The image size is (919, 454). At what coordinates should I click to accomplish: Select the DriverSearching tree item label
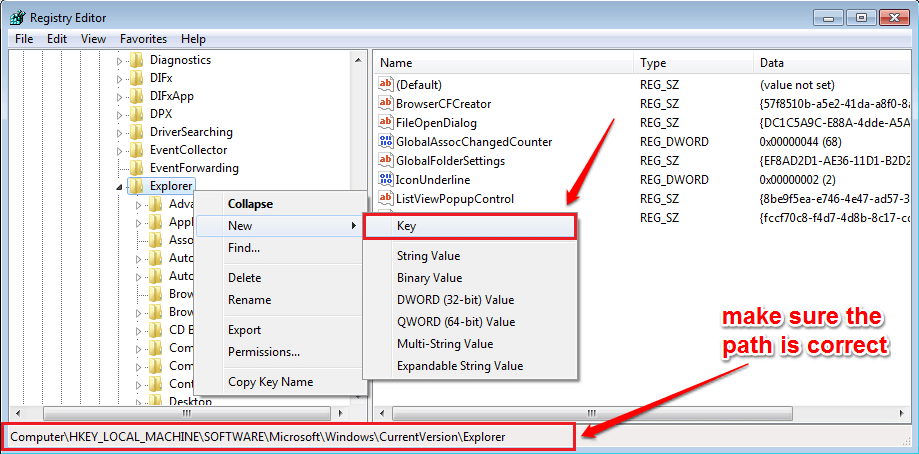(x=191, y=132)
